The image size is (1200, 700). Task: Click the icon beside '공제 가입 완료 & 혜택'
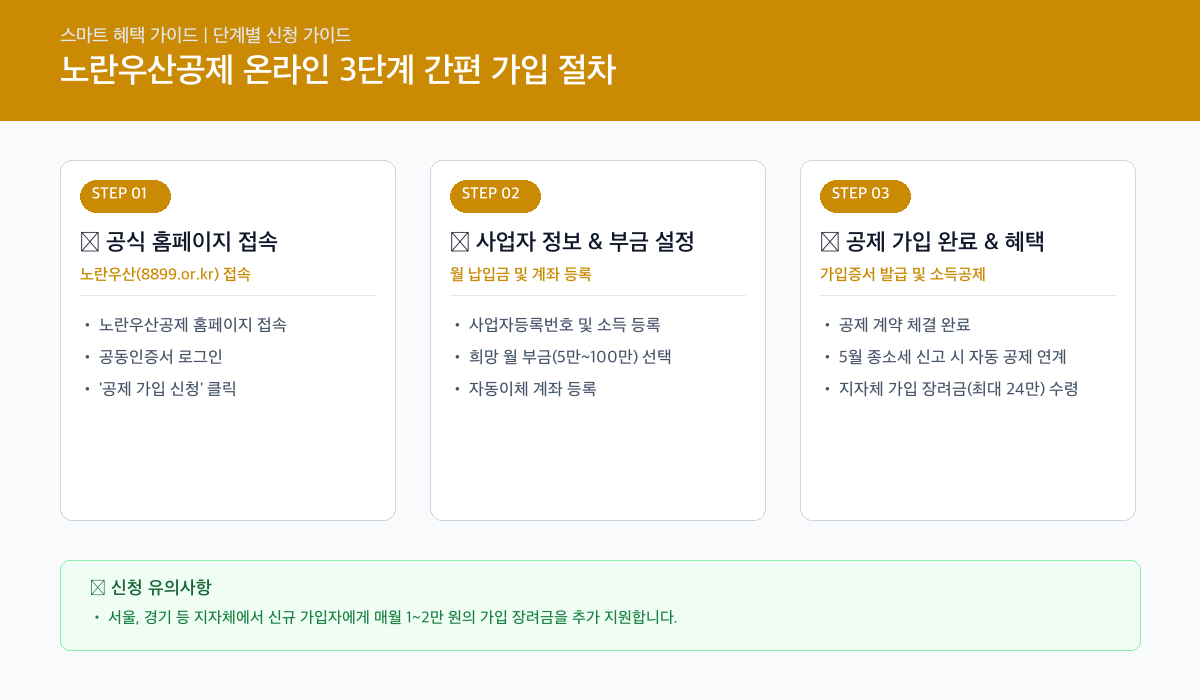830,242
